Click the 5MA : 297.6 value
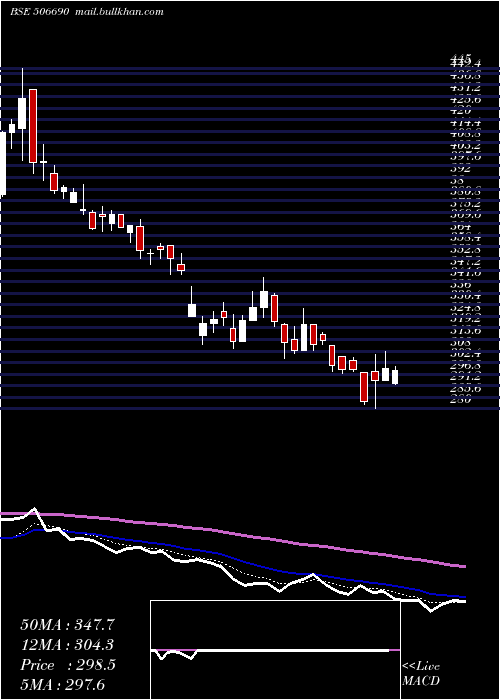 (63, 685)
